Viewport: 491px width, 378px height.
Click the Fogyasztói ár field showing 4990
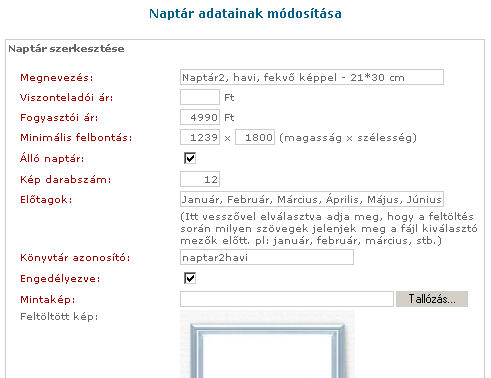click(x=200, y=117)
